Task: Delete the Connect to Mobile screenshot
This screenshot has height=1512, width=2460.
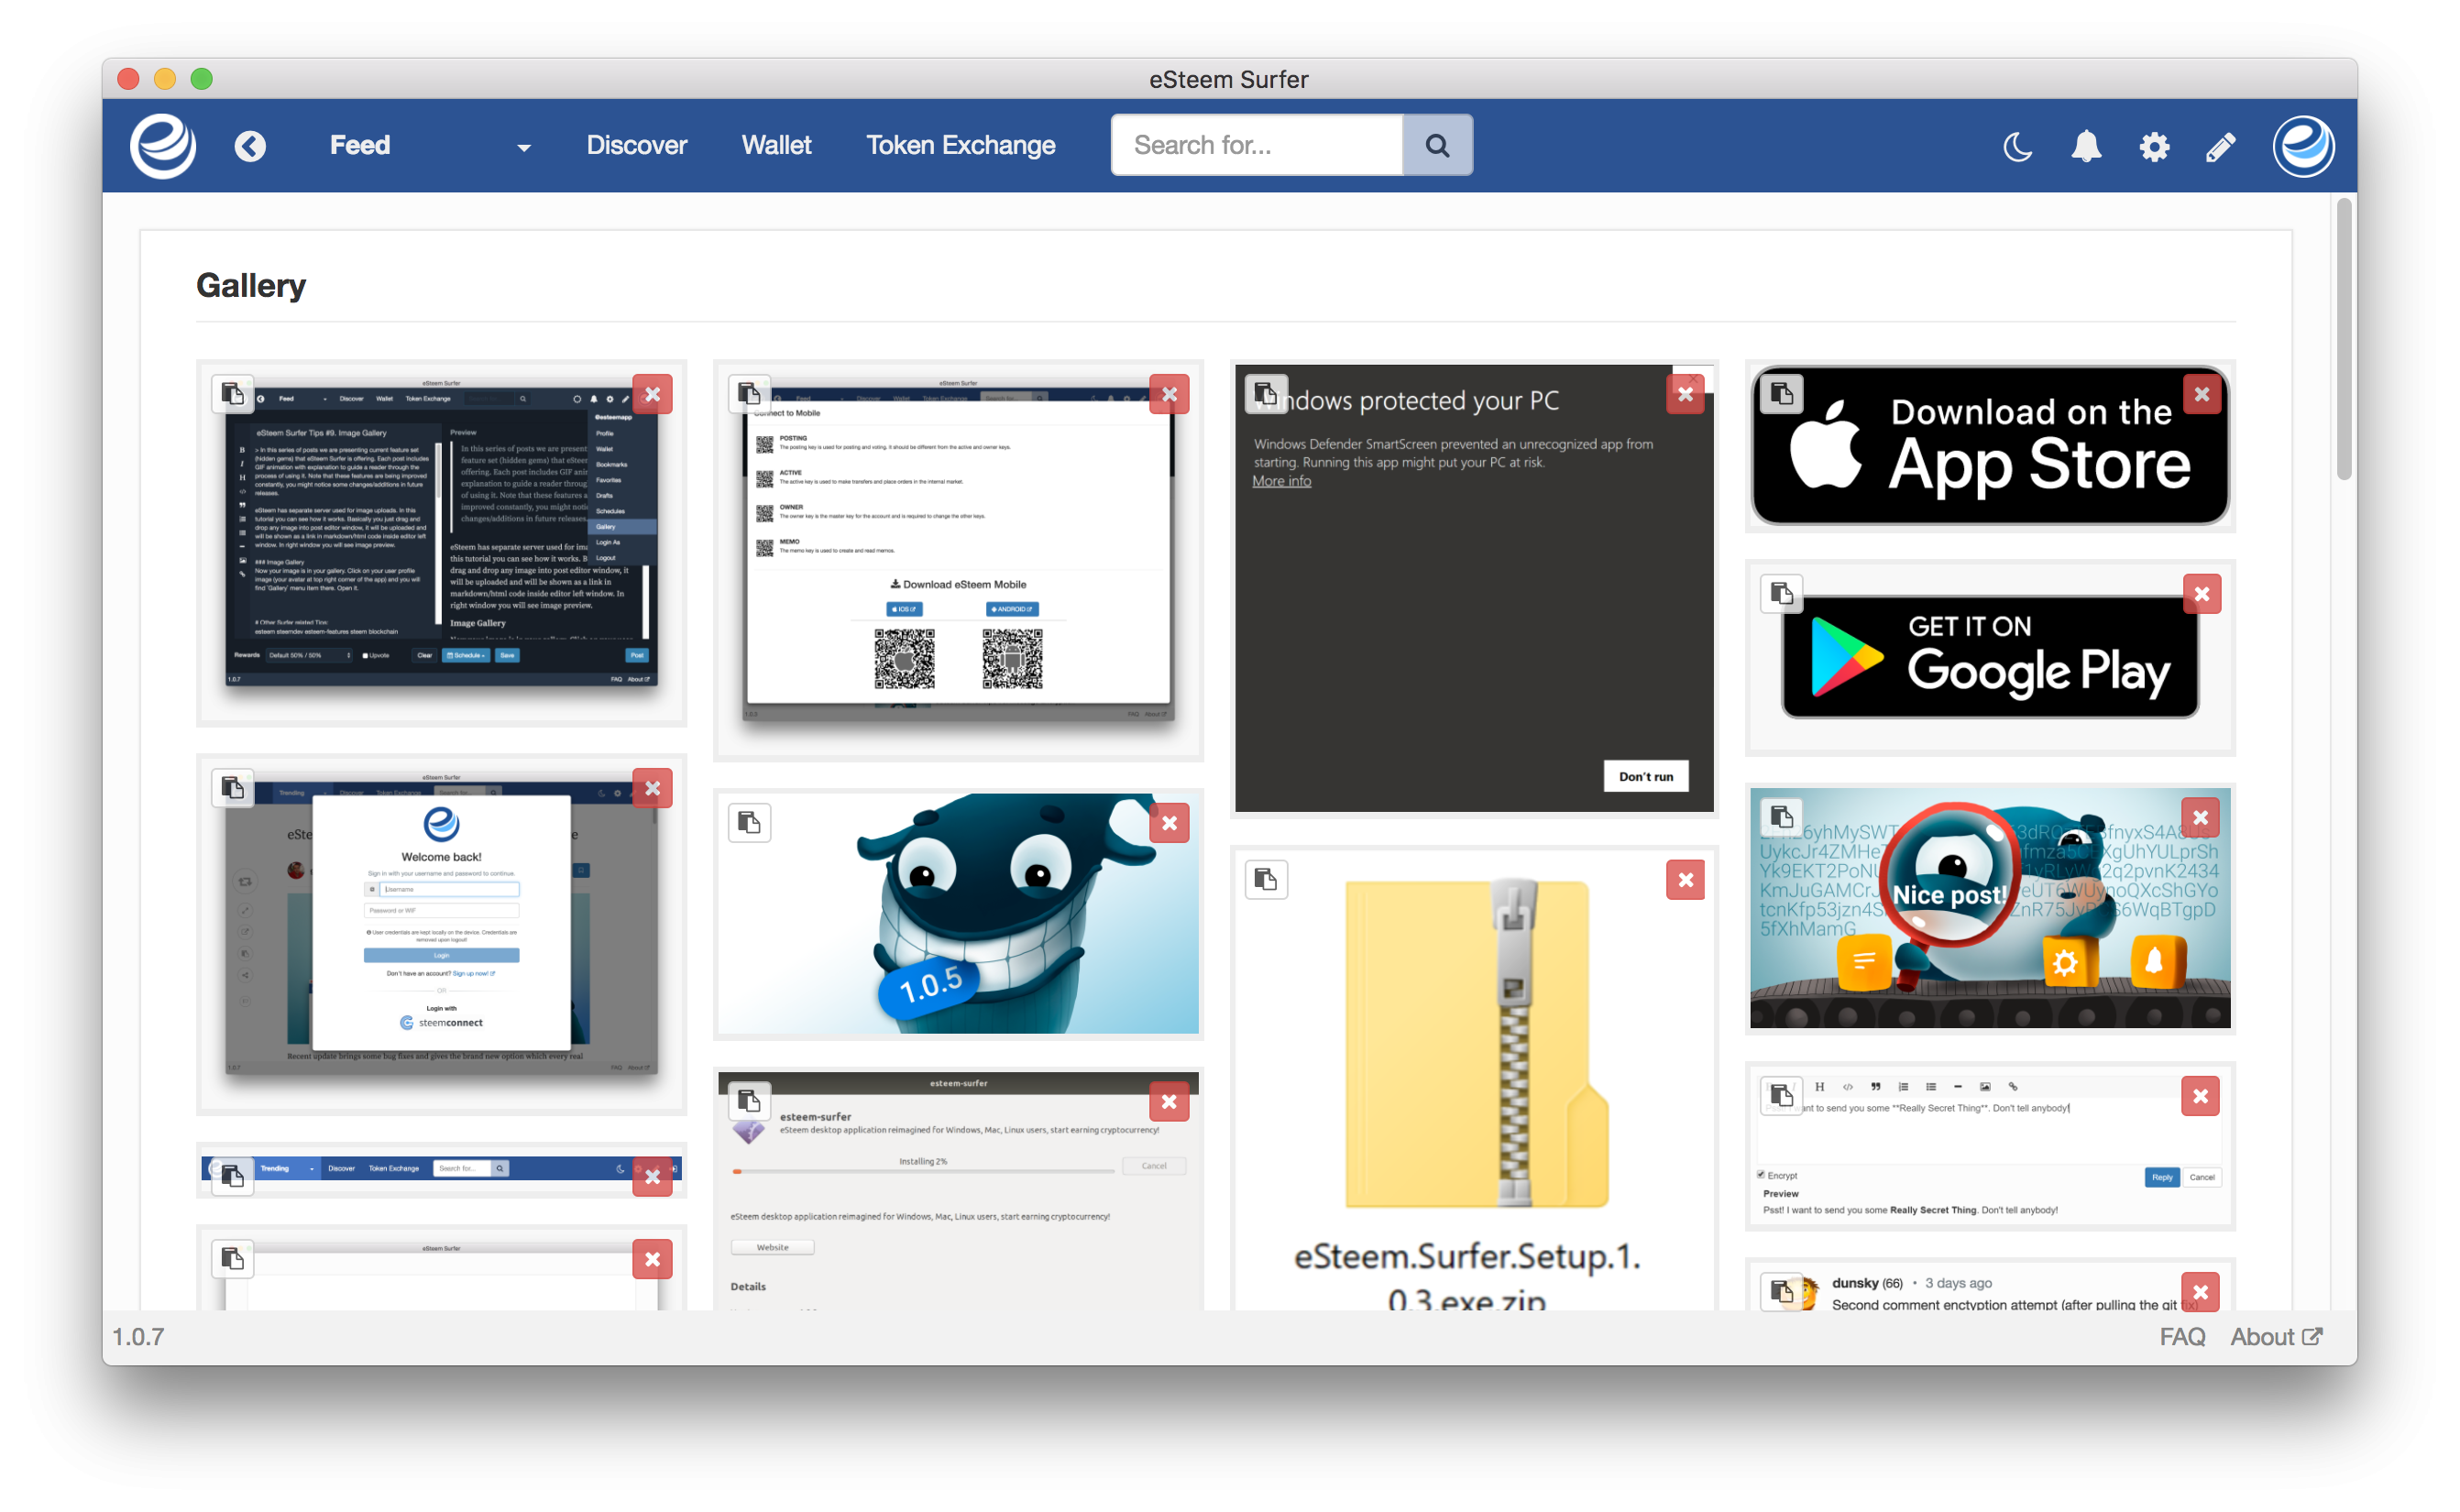Action: [1170, 394]
